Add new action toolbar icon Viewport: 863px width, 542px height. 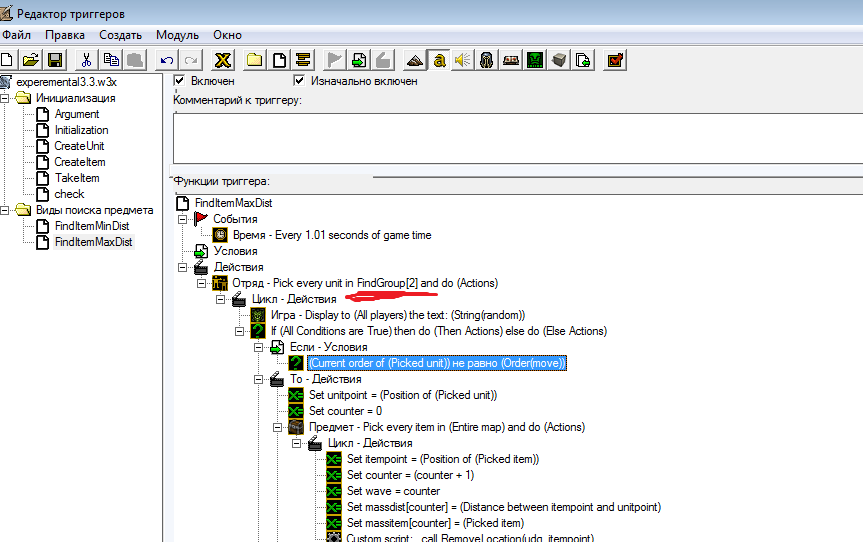[384, 60]
